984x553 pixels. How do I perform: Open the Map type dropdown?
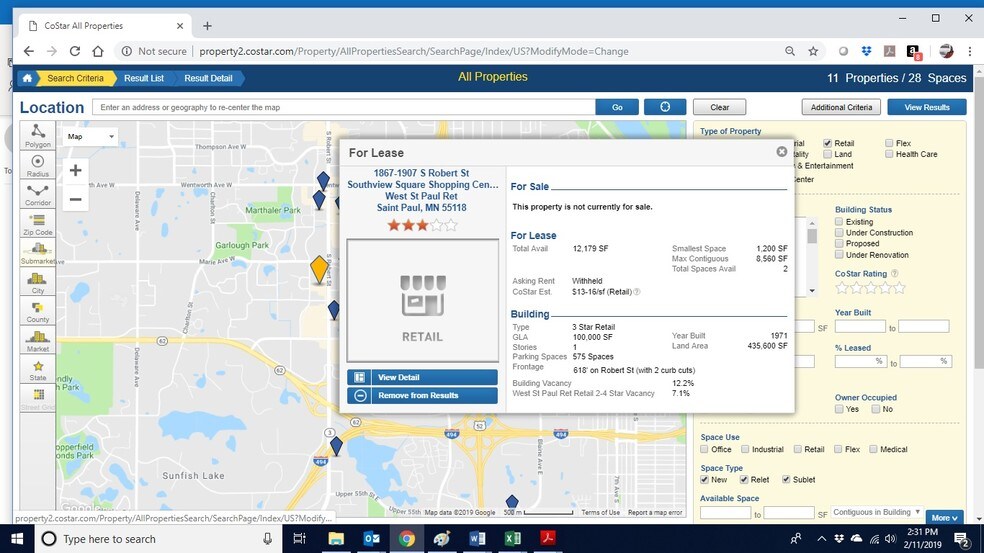pyautogui.click(x=90, y=136)
